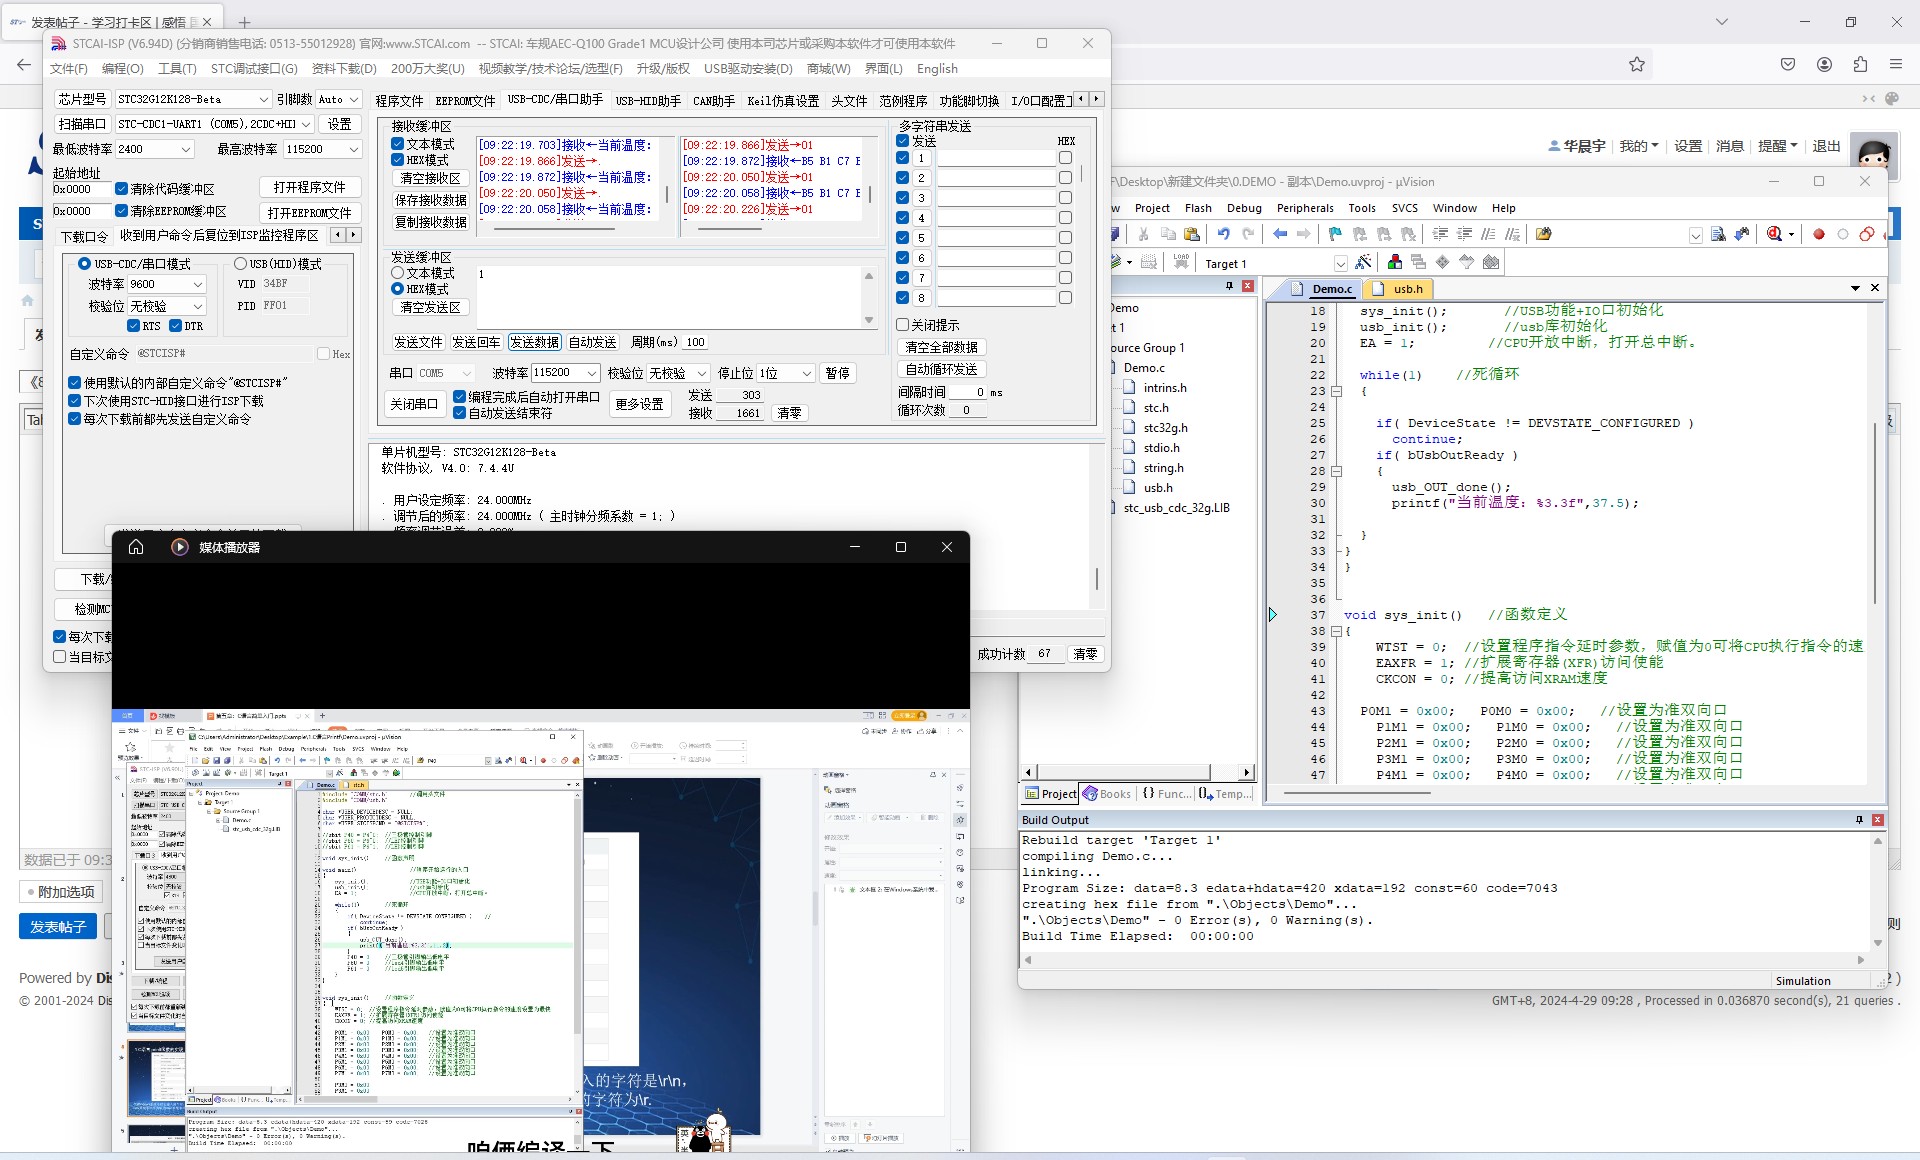Open 资料下载(D) menu
This screenshot has height=1160, width=1920.
point(344,69)
